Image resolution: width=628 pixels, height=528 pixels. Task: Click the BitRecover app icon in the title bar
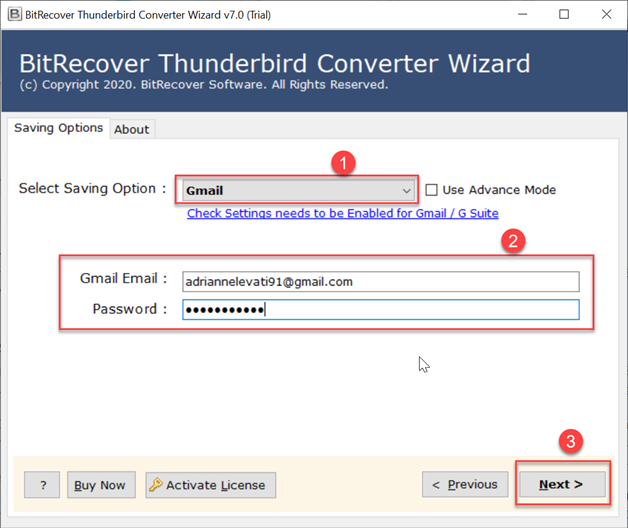(15, 14)
